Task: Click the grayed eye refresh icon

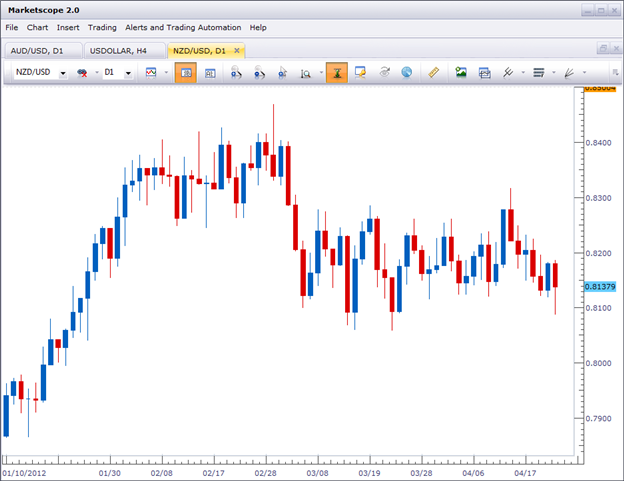Action: point(384,72)
